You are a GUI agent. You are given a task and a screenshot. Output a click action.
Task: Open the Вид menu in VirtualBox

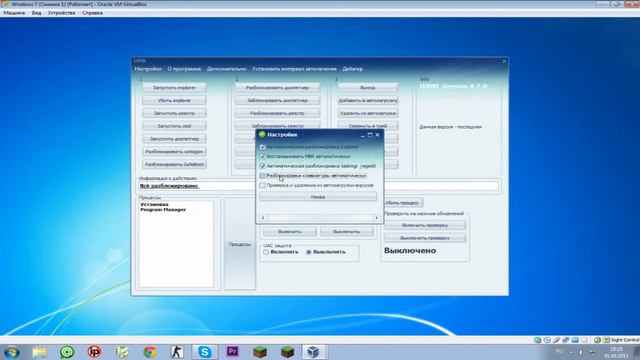point(36,13)
